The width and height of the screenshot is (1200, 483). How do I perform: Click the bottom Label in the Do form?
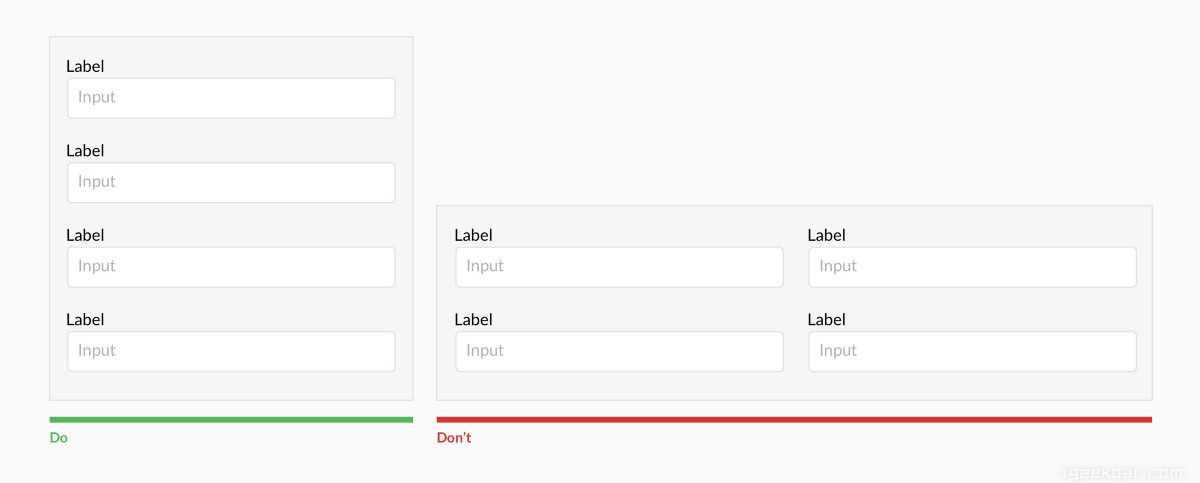click(85, 320)
